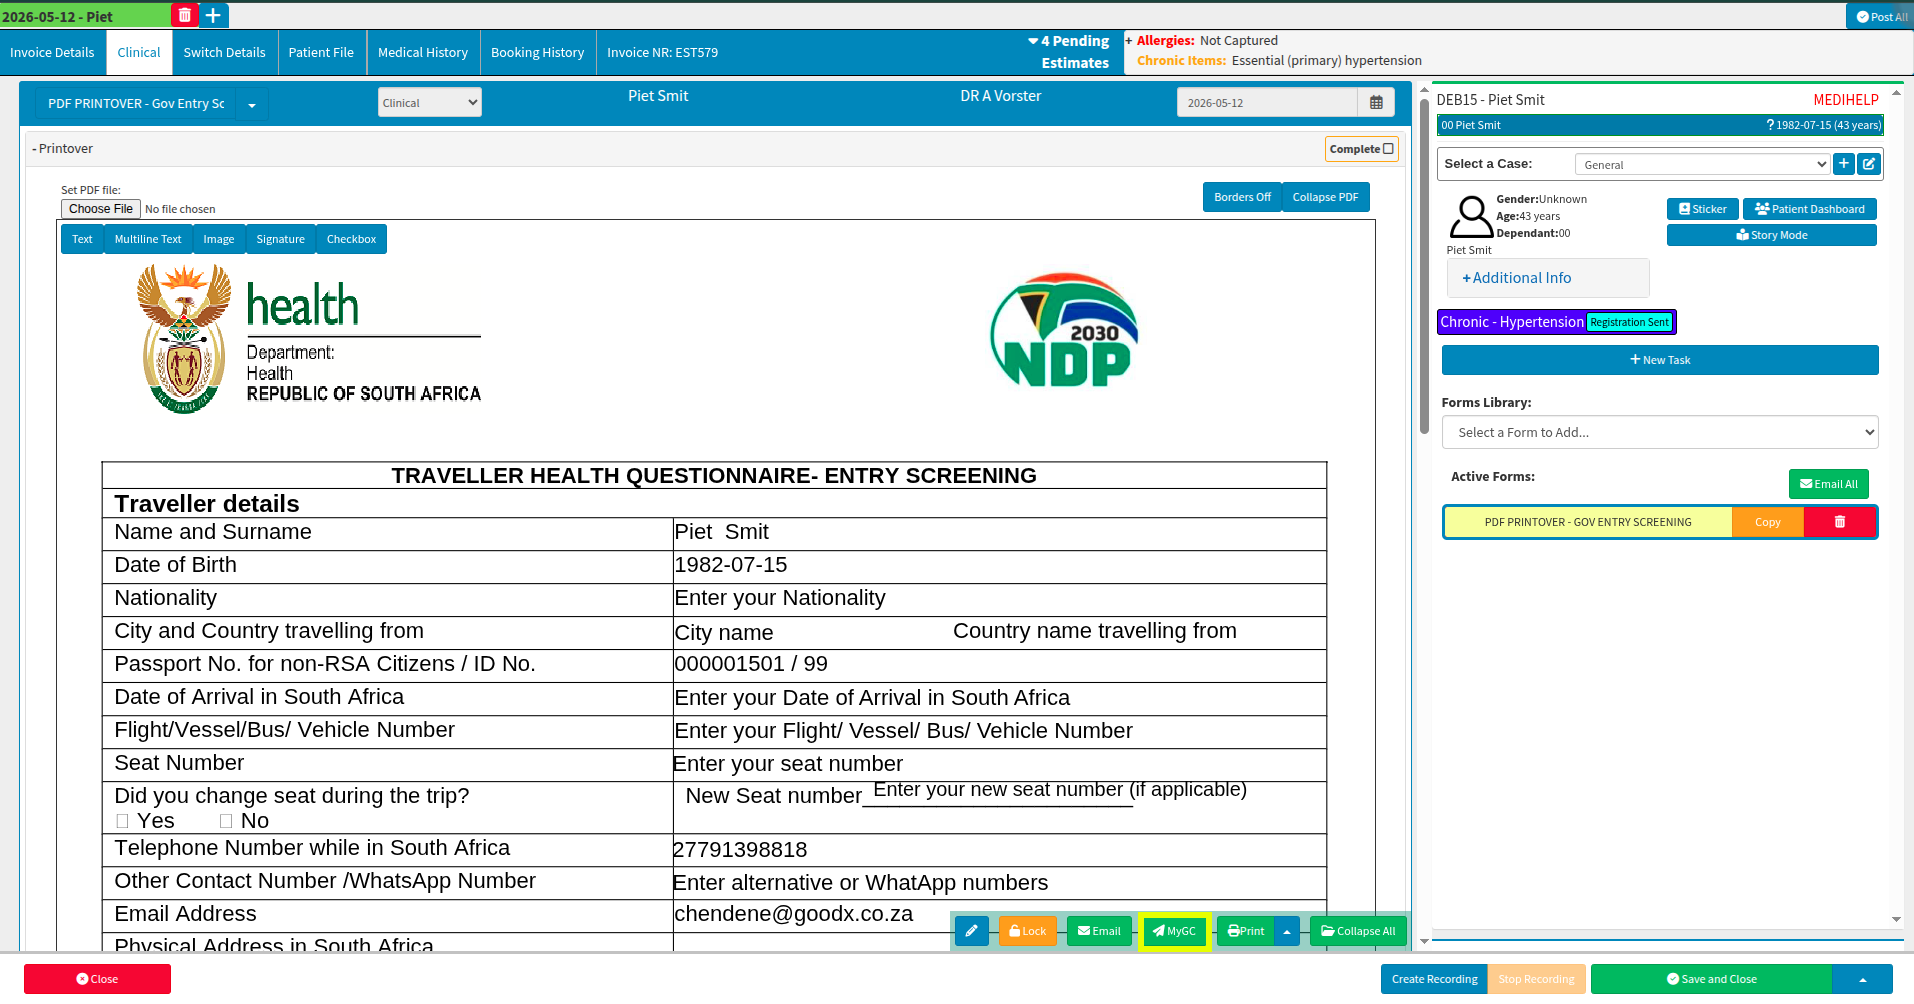Email All active forms
Screen dimensions: 1914x1004
[1828, 484]
